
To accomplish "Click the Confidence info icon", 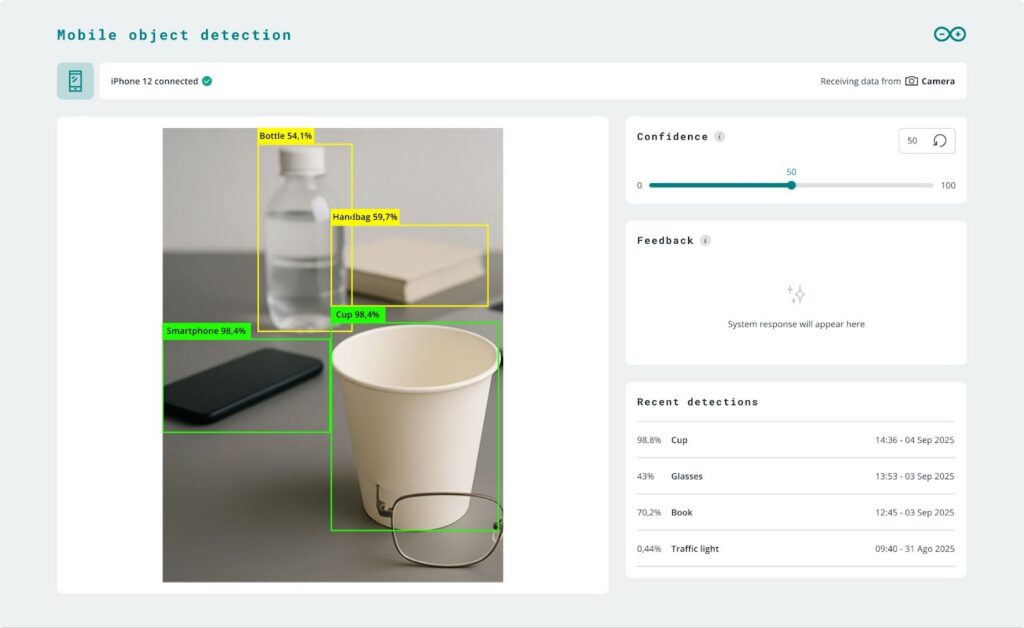I will tap(720, 137).
